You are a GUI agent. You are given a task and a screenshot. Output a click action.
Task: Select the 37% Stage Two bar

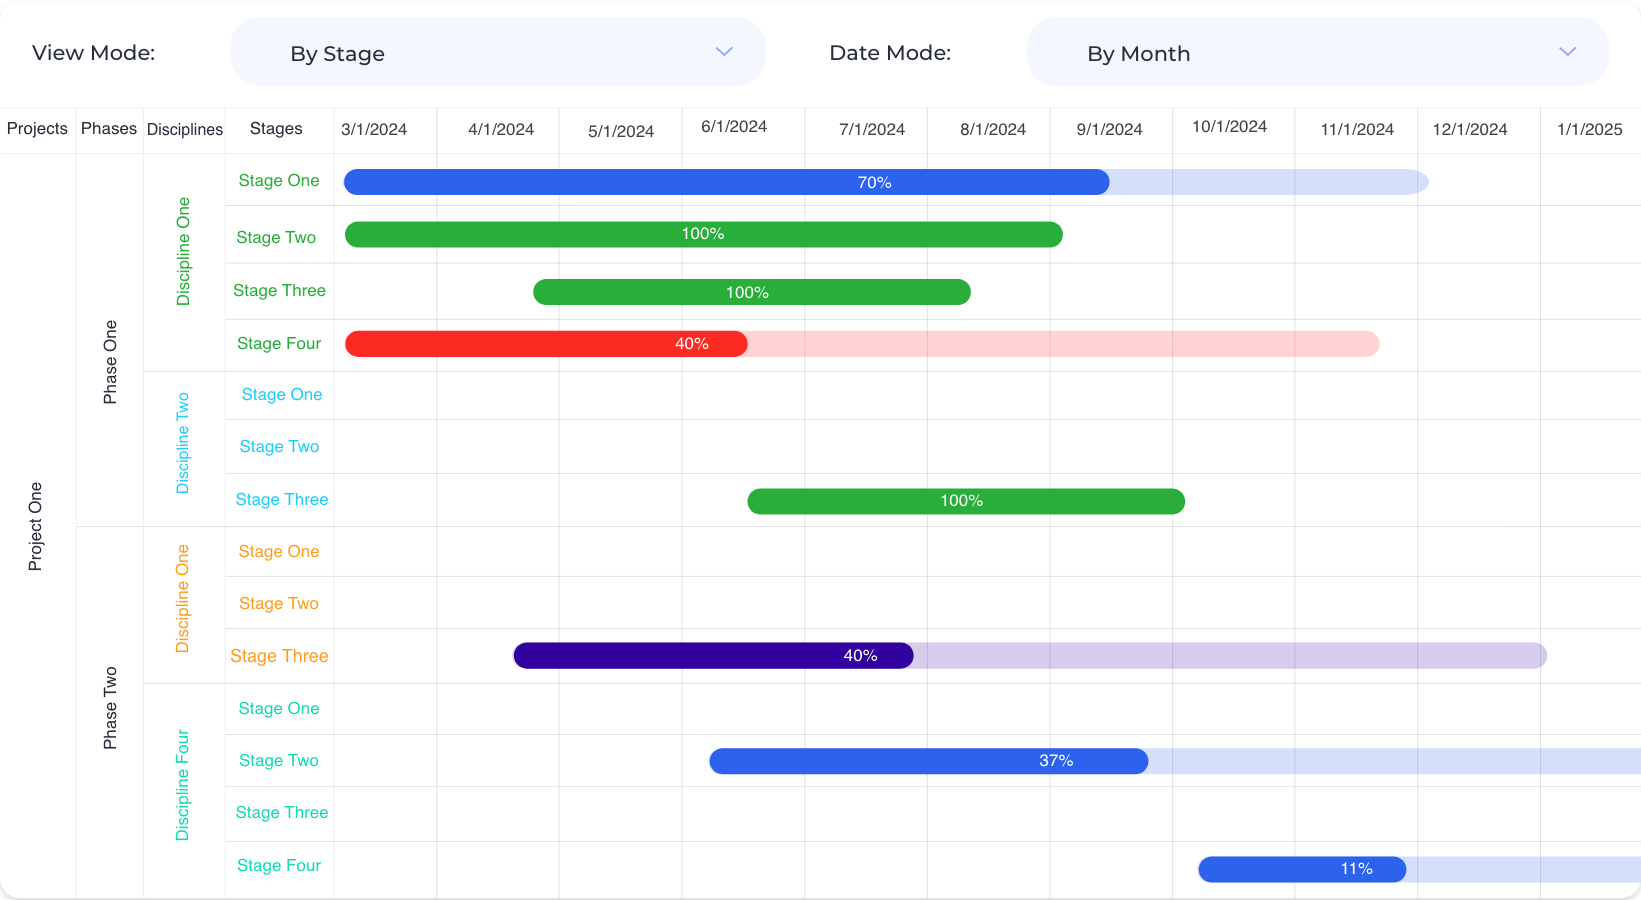click(x=928, y=761)
